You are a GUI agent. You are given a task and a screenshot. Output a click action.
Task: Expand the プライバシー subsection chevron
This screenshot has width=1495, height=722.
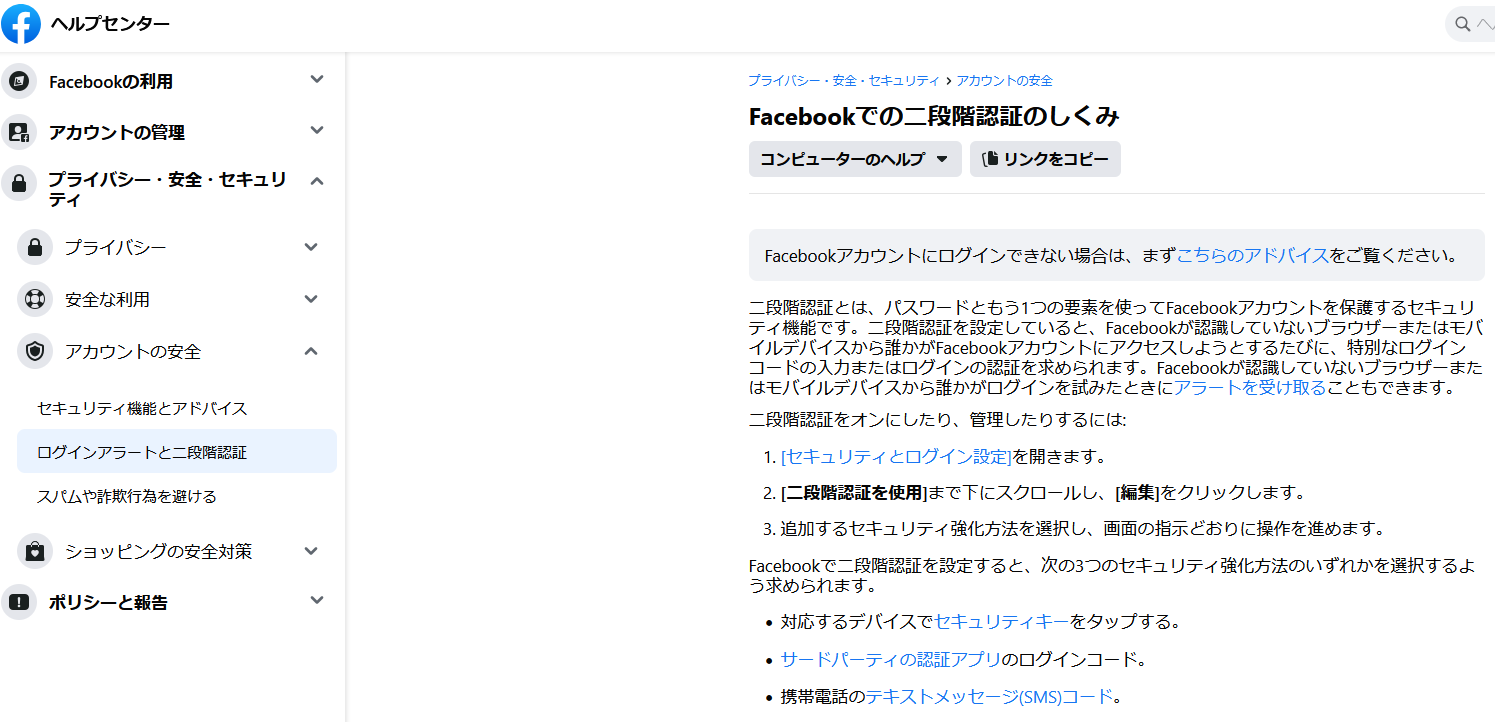(311, 246)
